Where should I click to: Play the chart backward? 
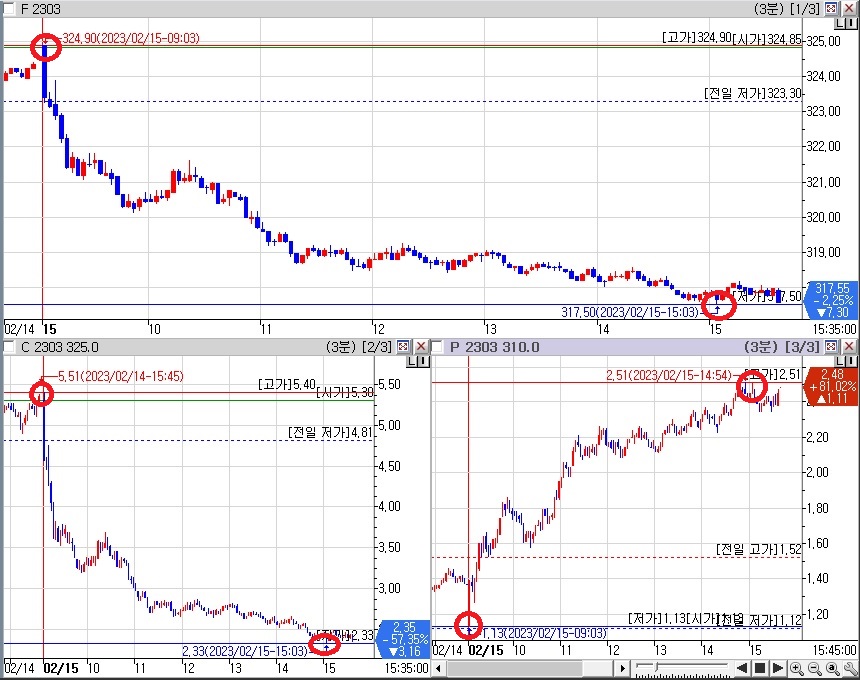(x=742, y=668)
